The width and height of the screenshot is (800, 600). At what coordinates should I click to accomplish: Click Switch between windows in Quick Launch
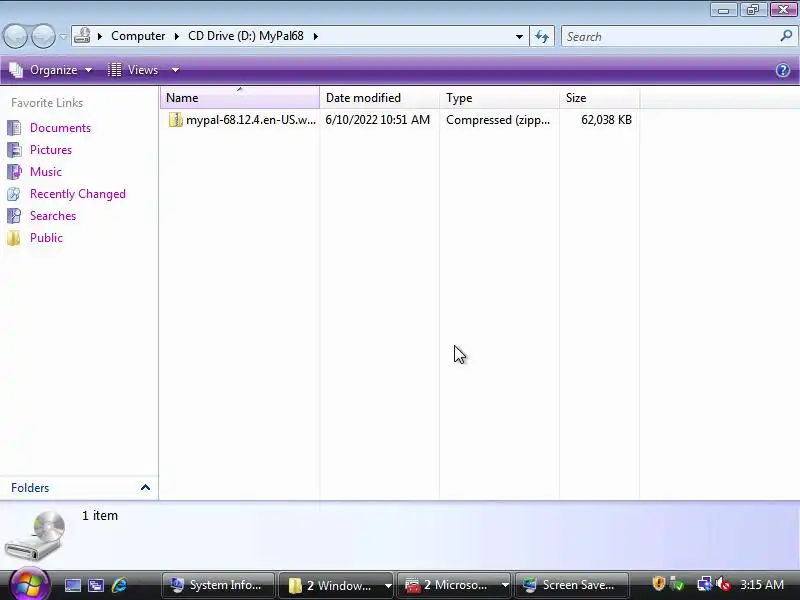click(96, 585)
